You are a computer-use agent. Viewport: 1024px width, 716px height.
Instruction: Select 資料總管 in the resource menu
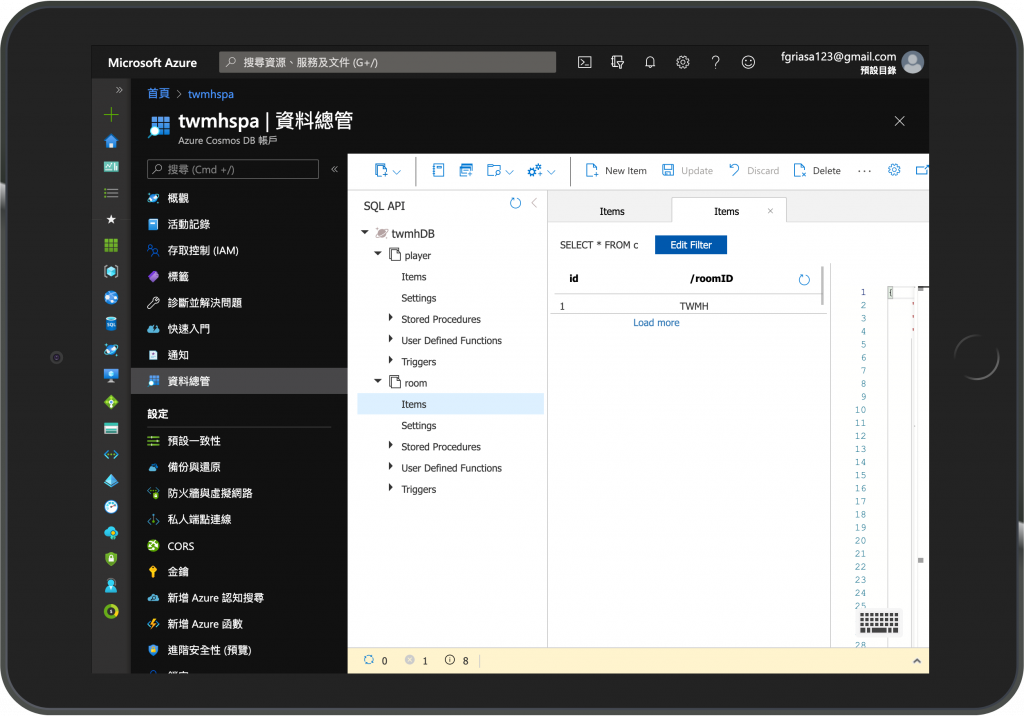(239, 381)
